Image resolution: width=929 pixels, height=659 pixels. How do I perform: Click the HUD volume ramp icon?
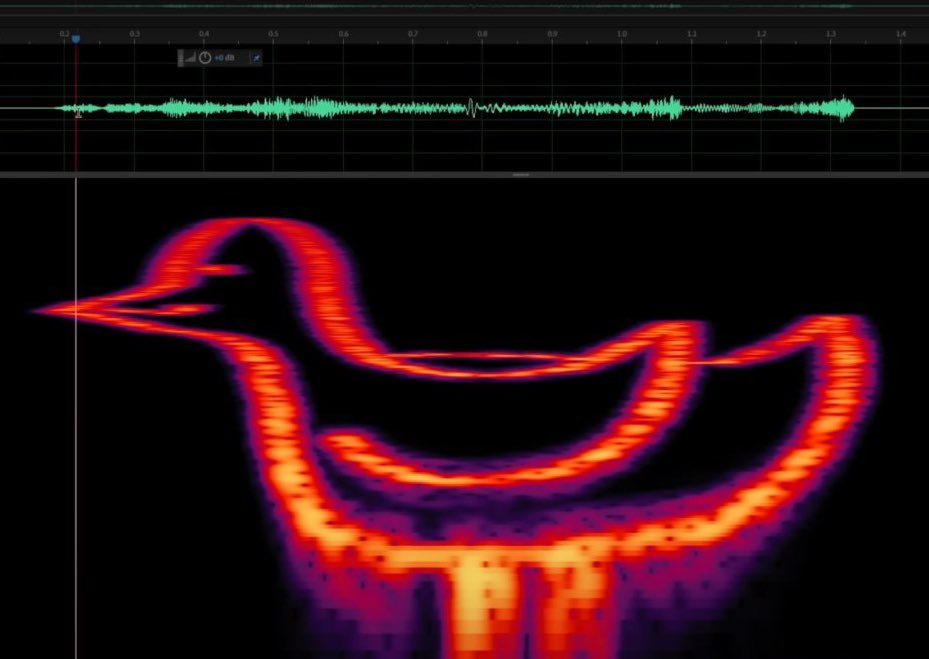coord(190,57)
